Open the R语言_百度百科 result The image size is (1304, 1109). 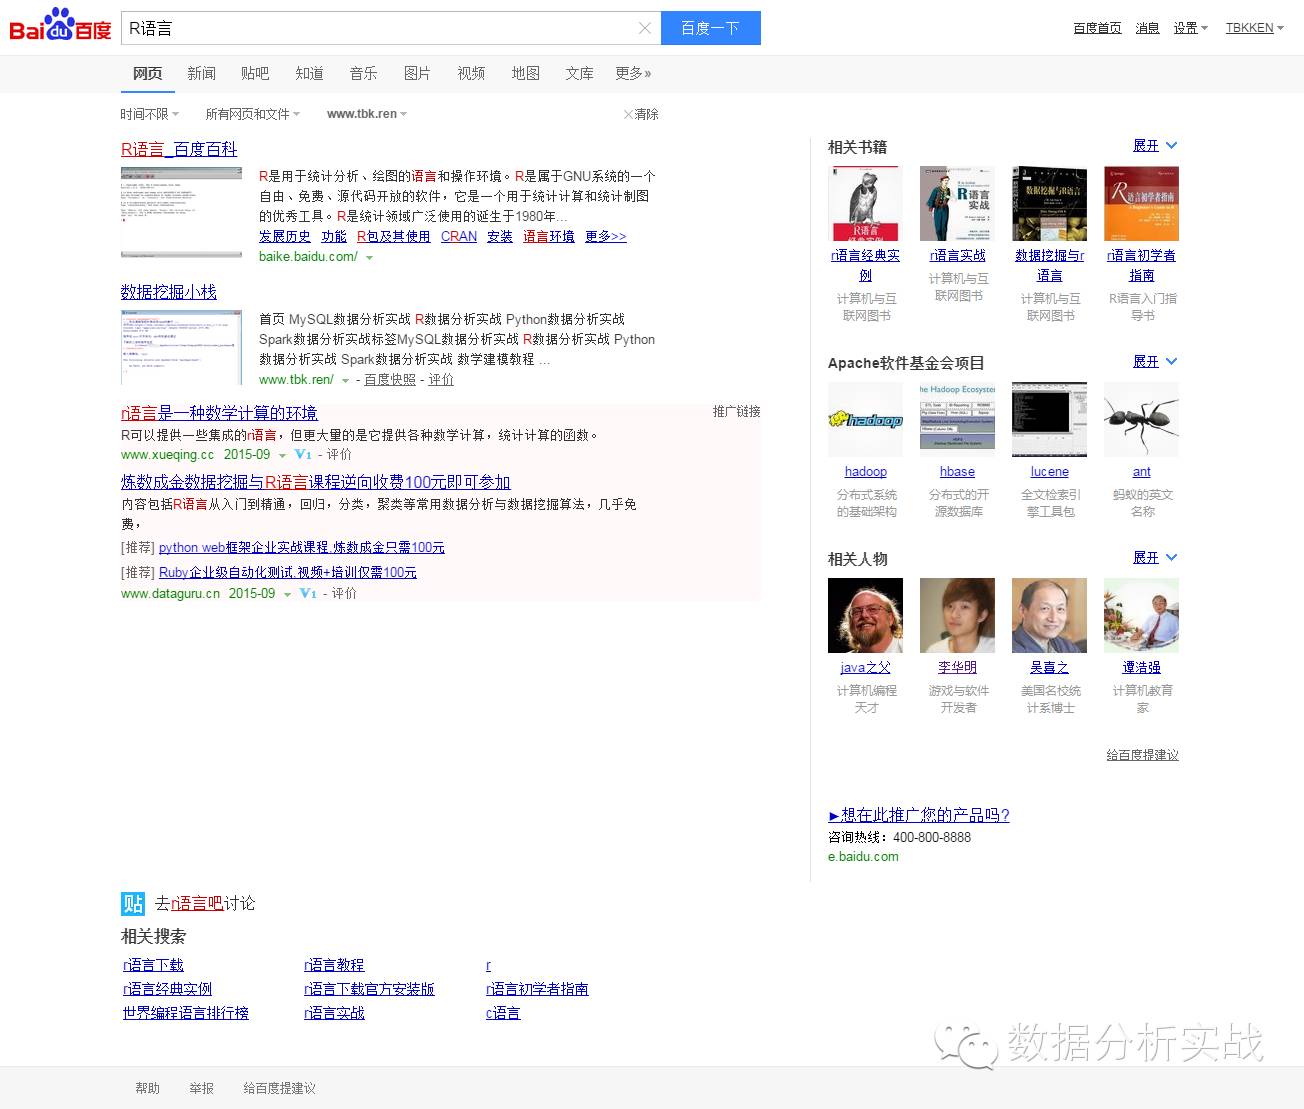tap(179, 150)
